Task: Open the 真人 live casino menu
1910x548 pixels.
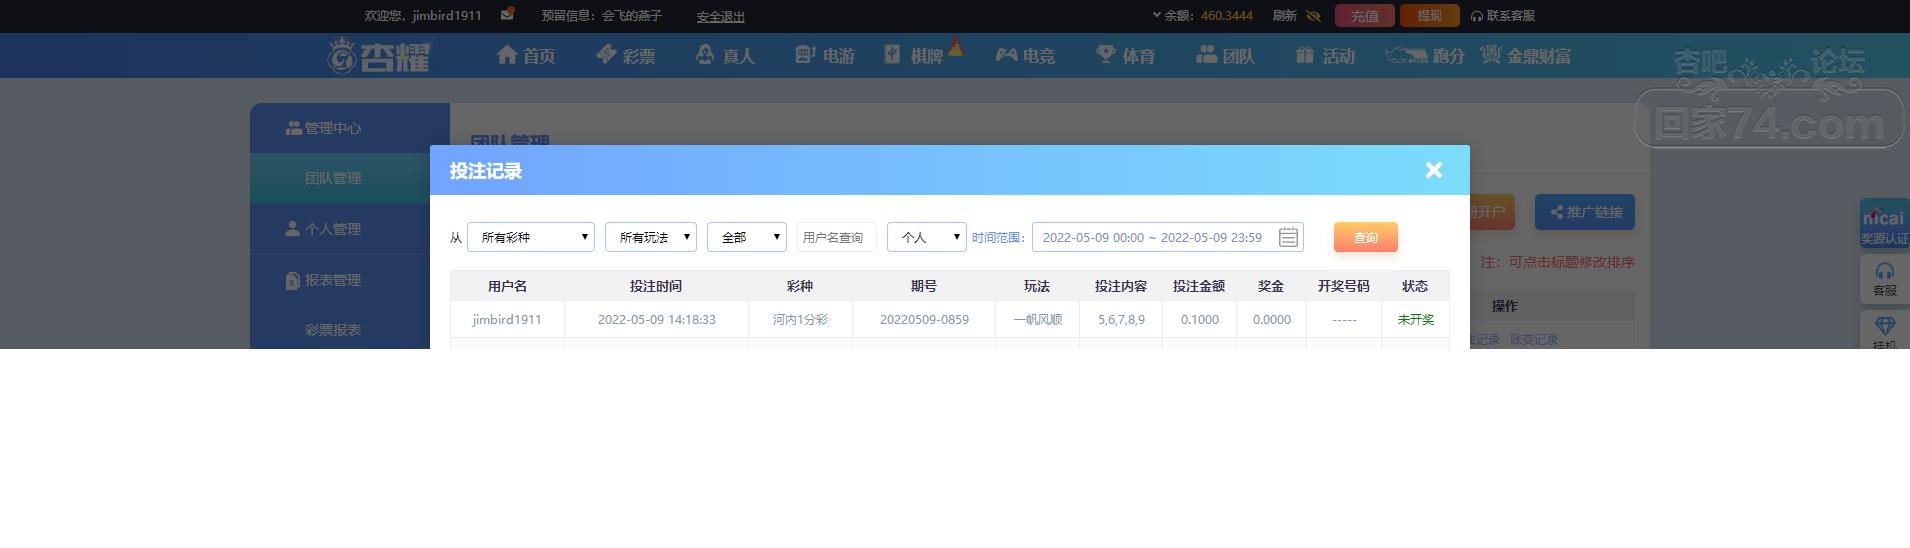Action: (725, 55)
